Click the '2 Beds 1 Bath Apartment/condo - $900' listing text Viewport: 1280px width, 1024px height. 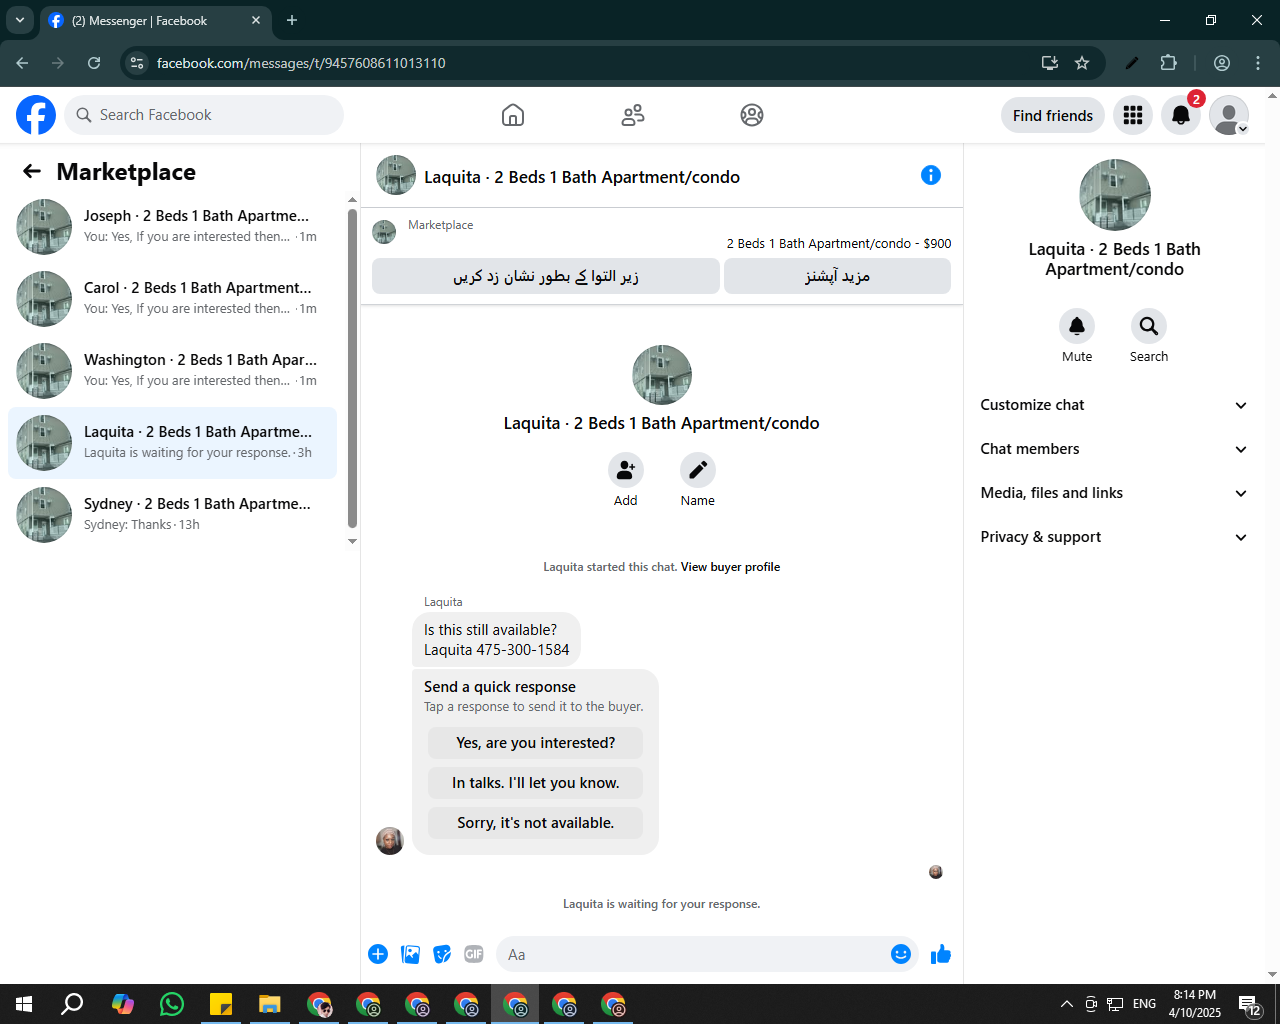pyautogui.click(x=839, y=243)
